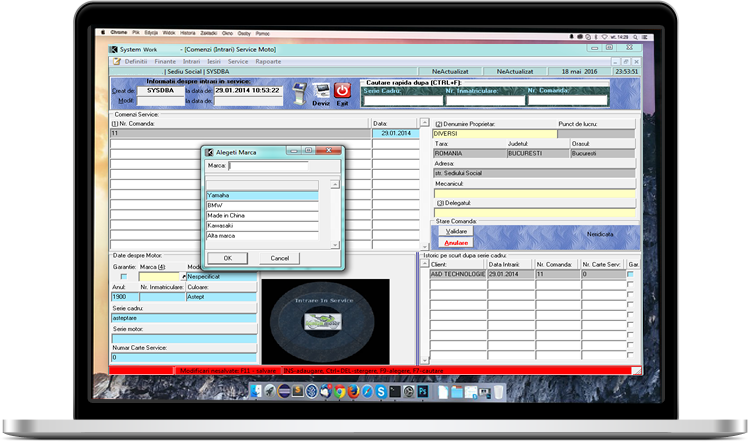Viewport: 749px width, 442px height.
Task: Check Gar. box for A&D TECHNOLOGIE row
Action: (x=630, y=273)
